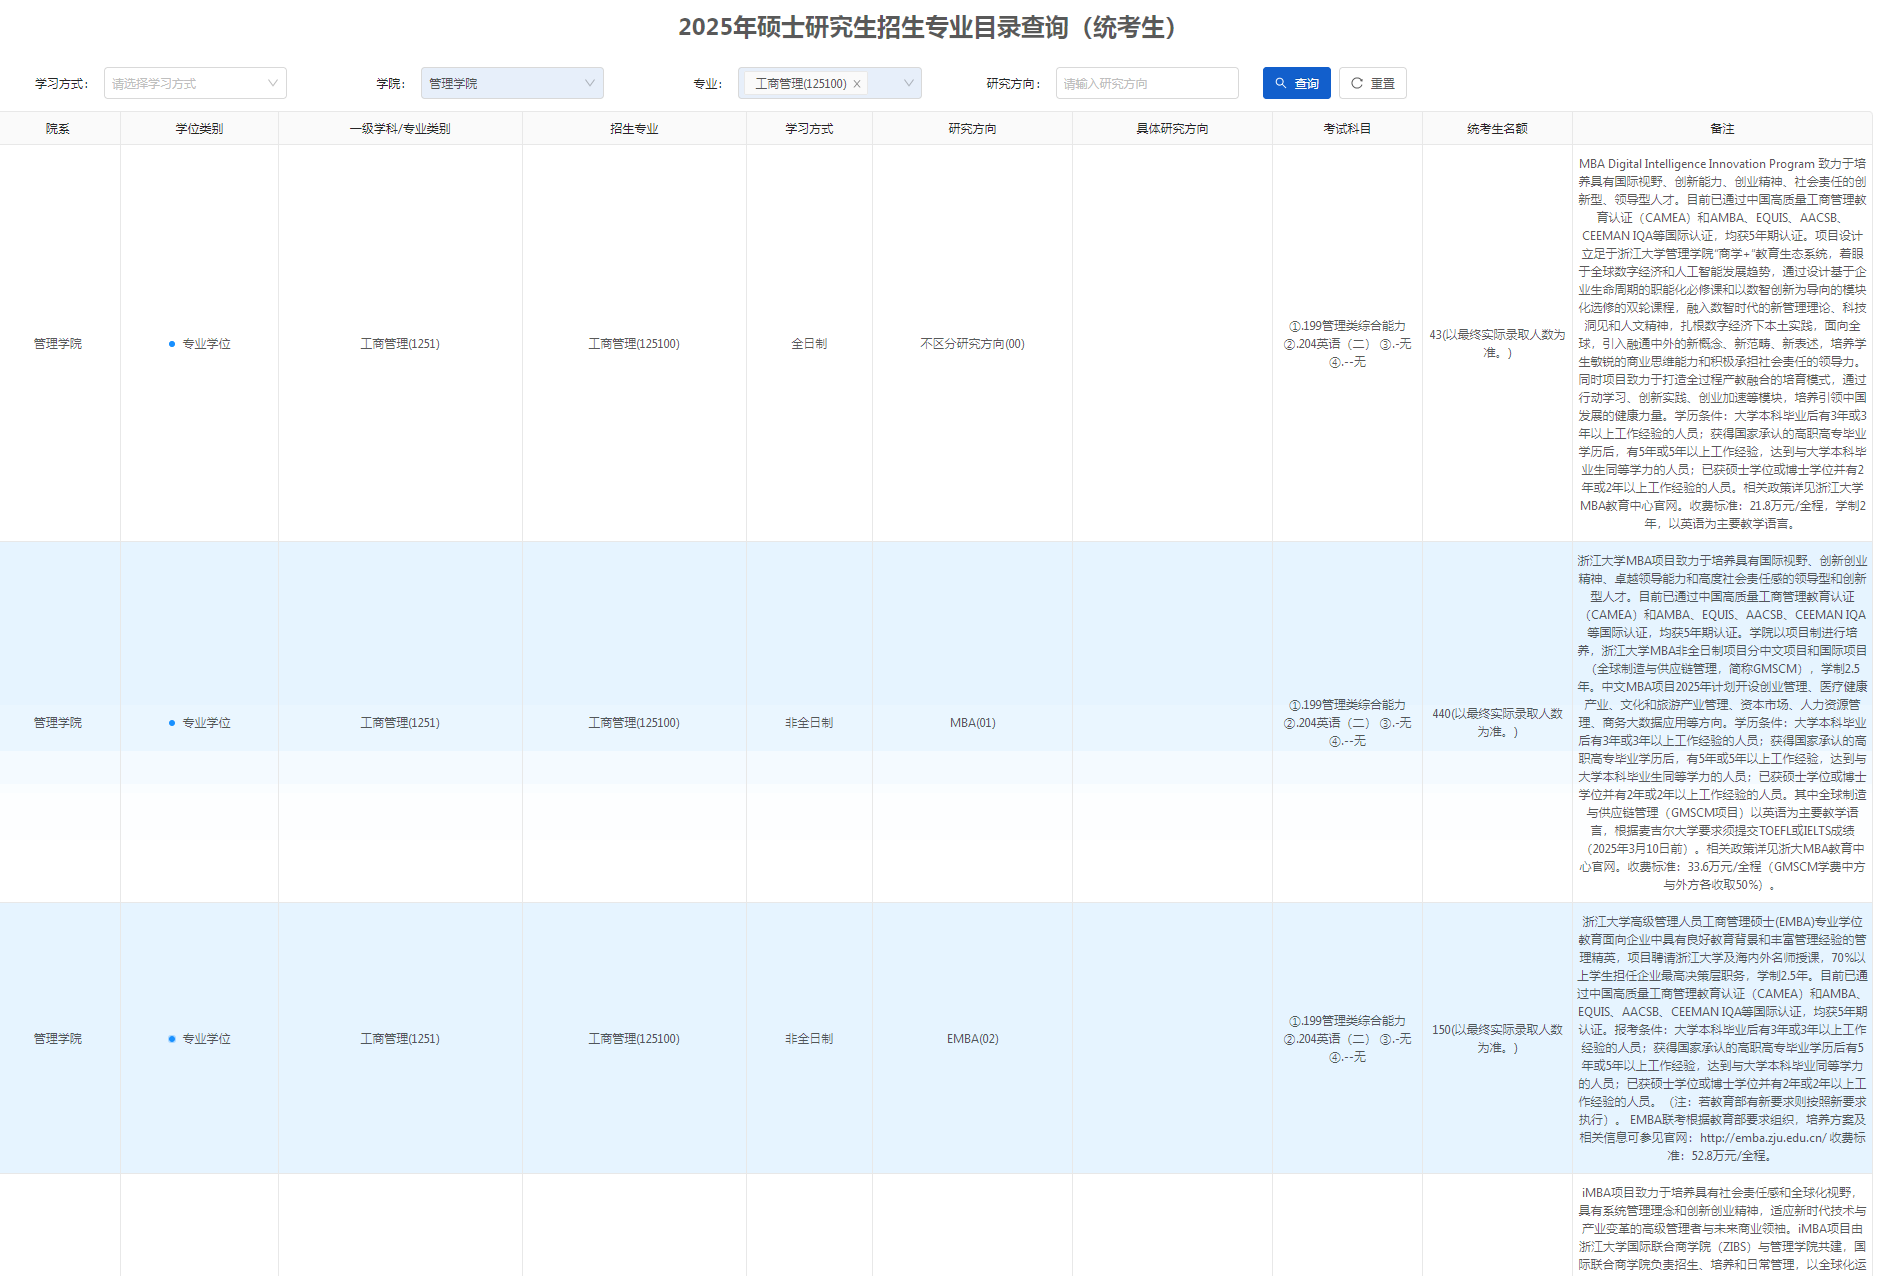Select the 全日制 cell in first row
1884x1276 pixels.
tap(809, 344)
